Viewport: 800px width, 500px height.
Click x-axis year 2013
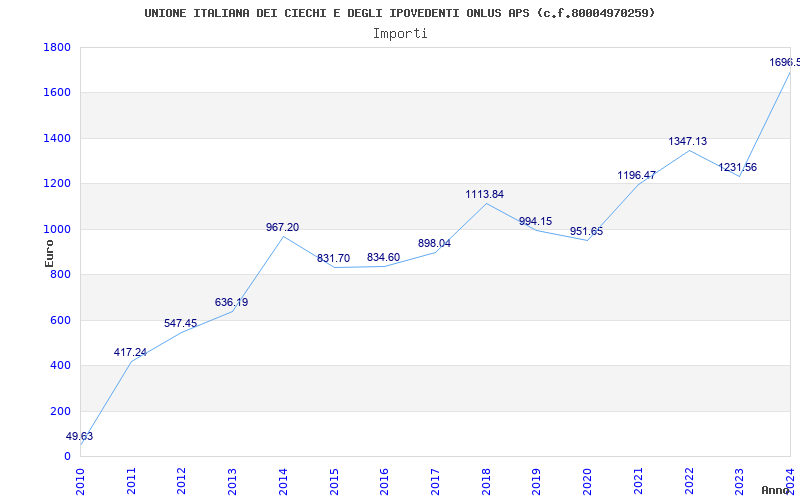point(232,481)
